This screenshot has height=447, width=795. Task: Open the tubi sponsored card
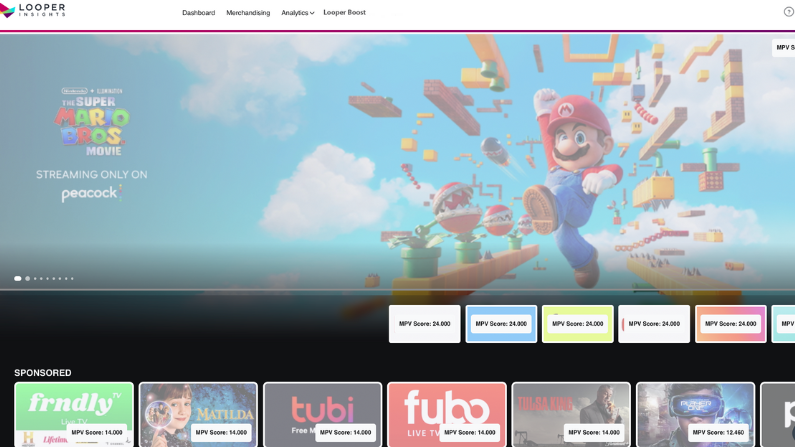click(x=322, y=415)
